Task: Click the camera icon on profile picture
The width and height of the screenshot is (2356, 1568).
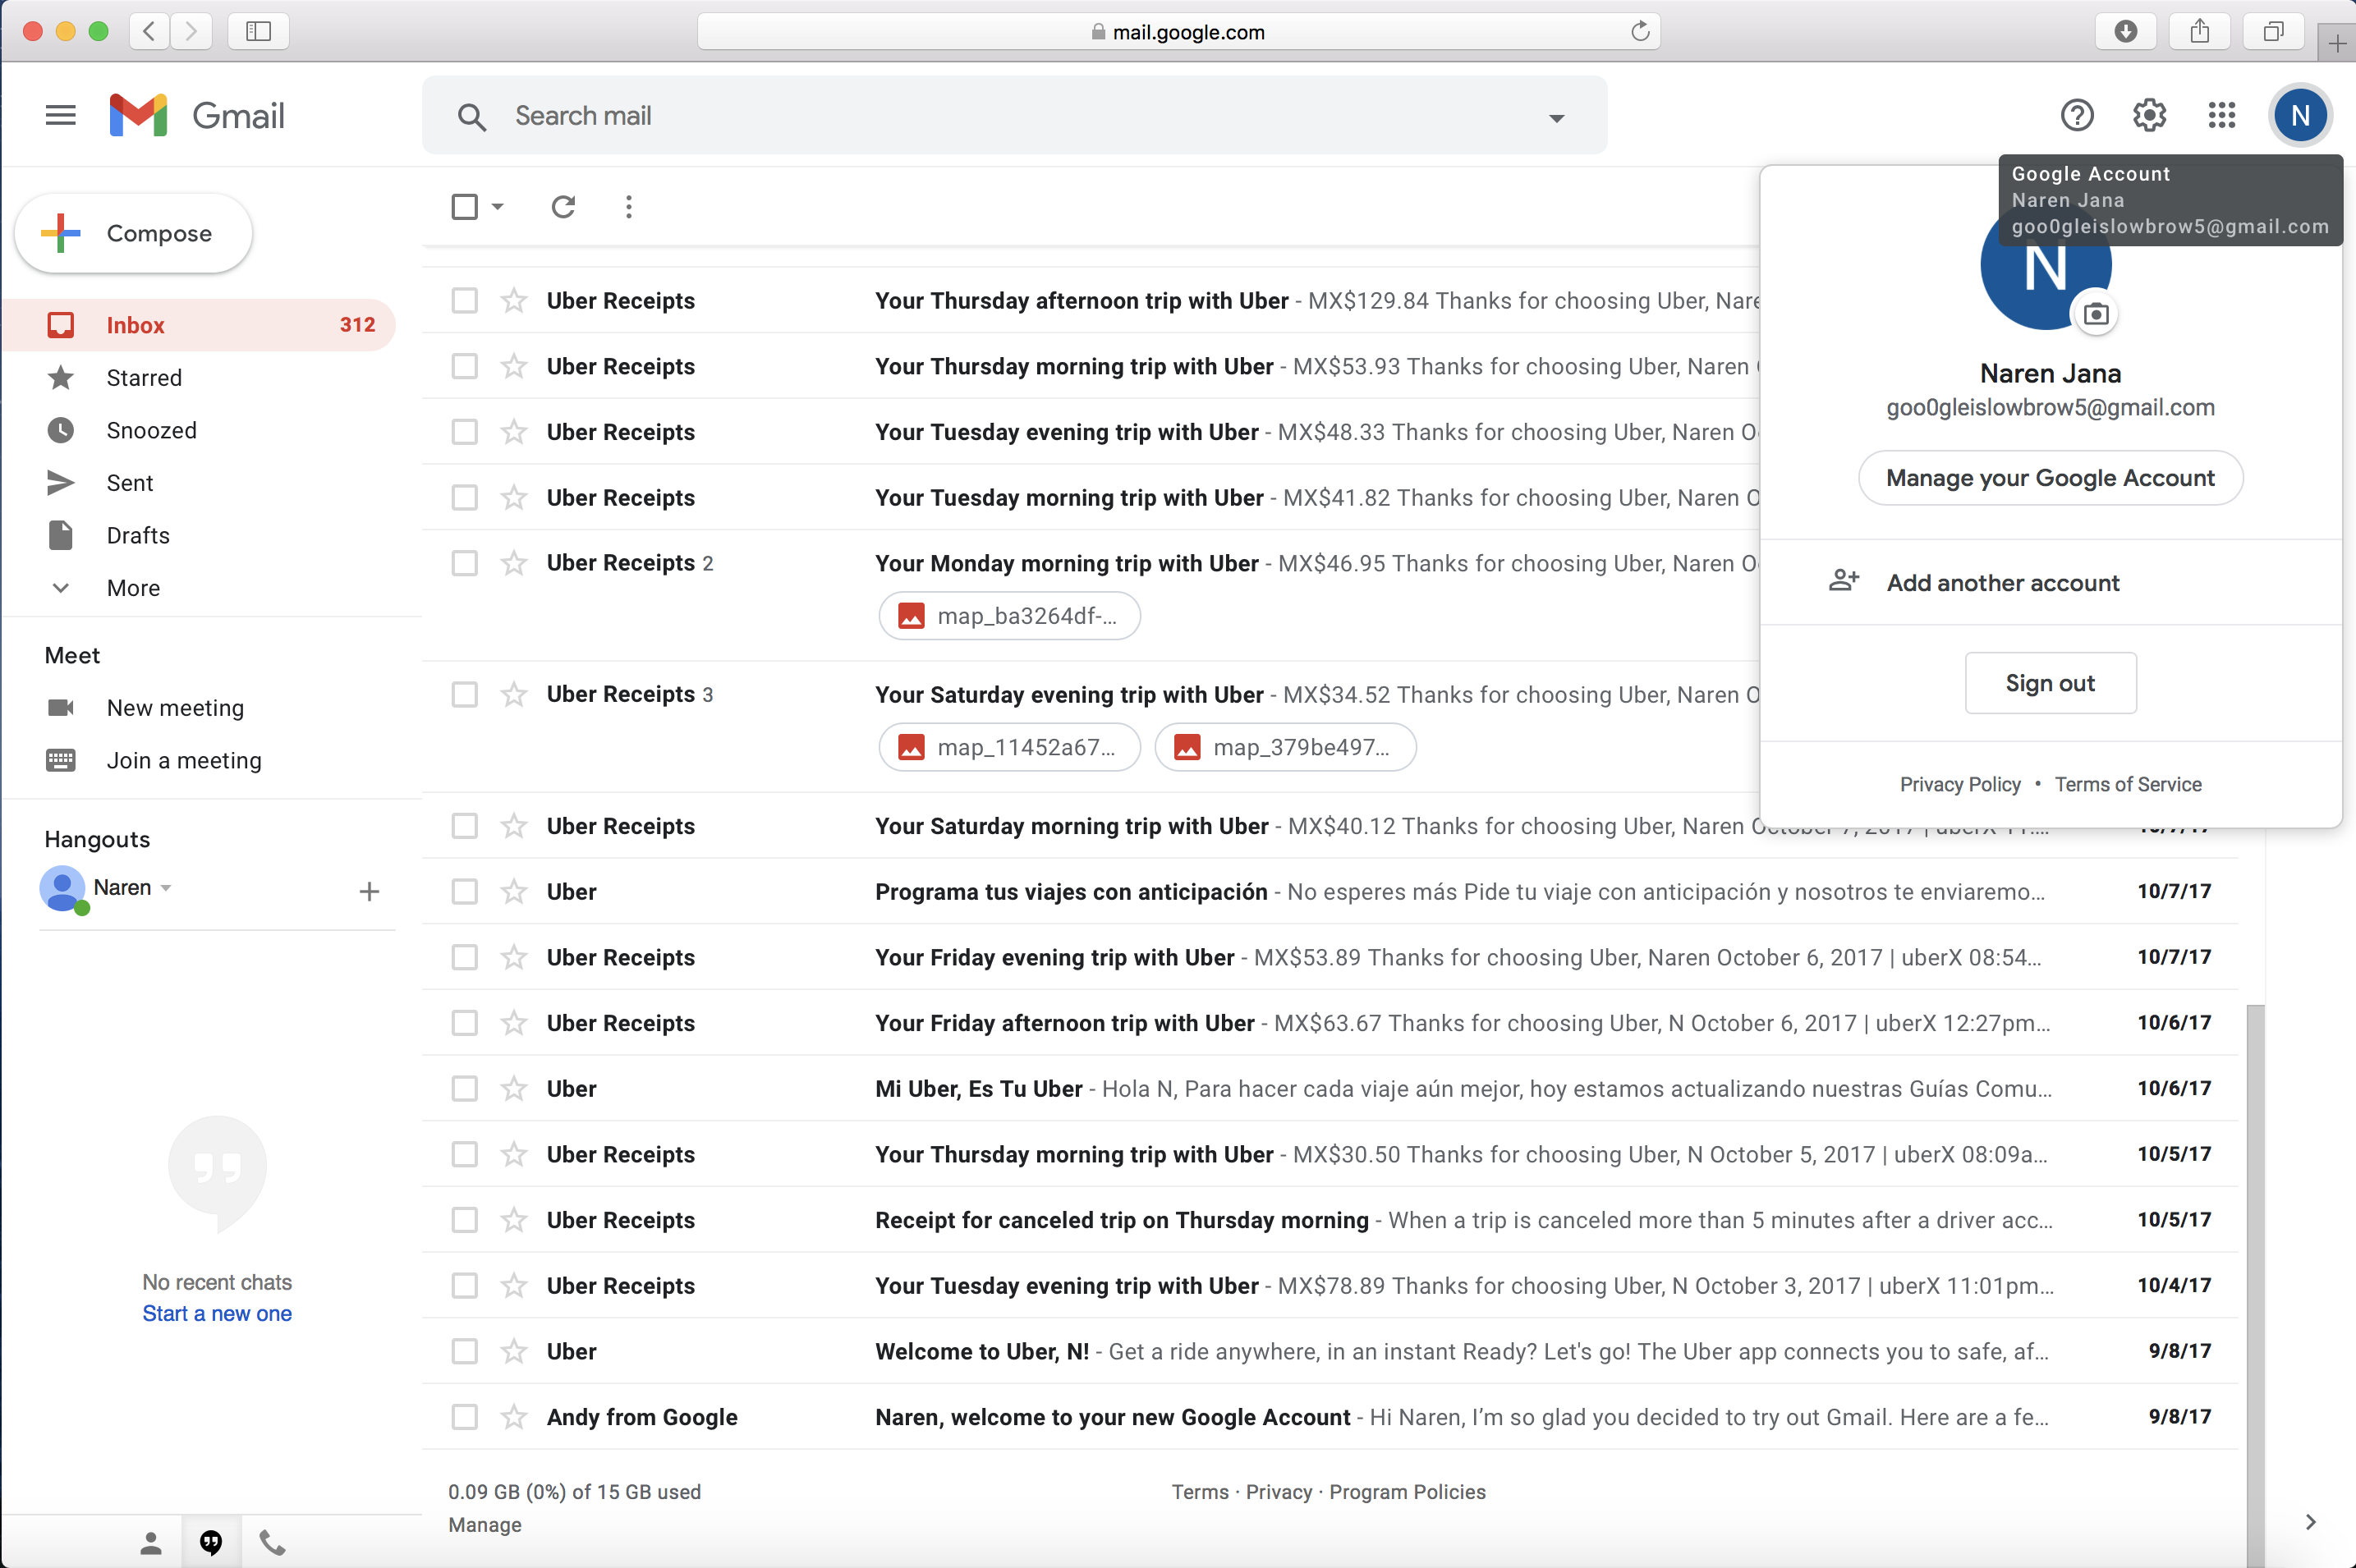Action: (x=2096, y=315)
